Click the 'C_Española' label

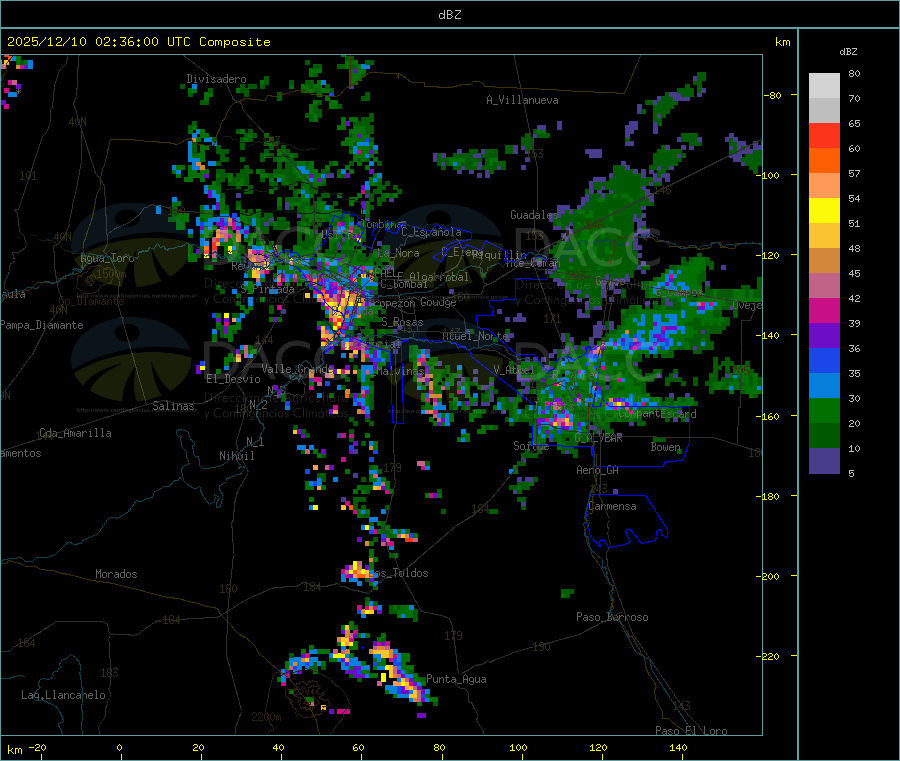(x=431, y=232)
